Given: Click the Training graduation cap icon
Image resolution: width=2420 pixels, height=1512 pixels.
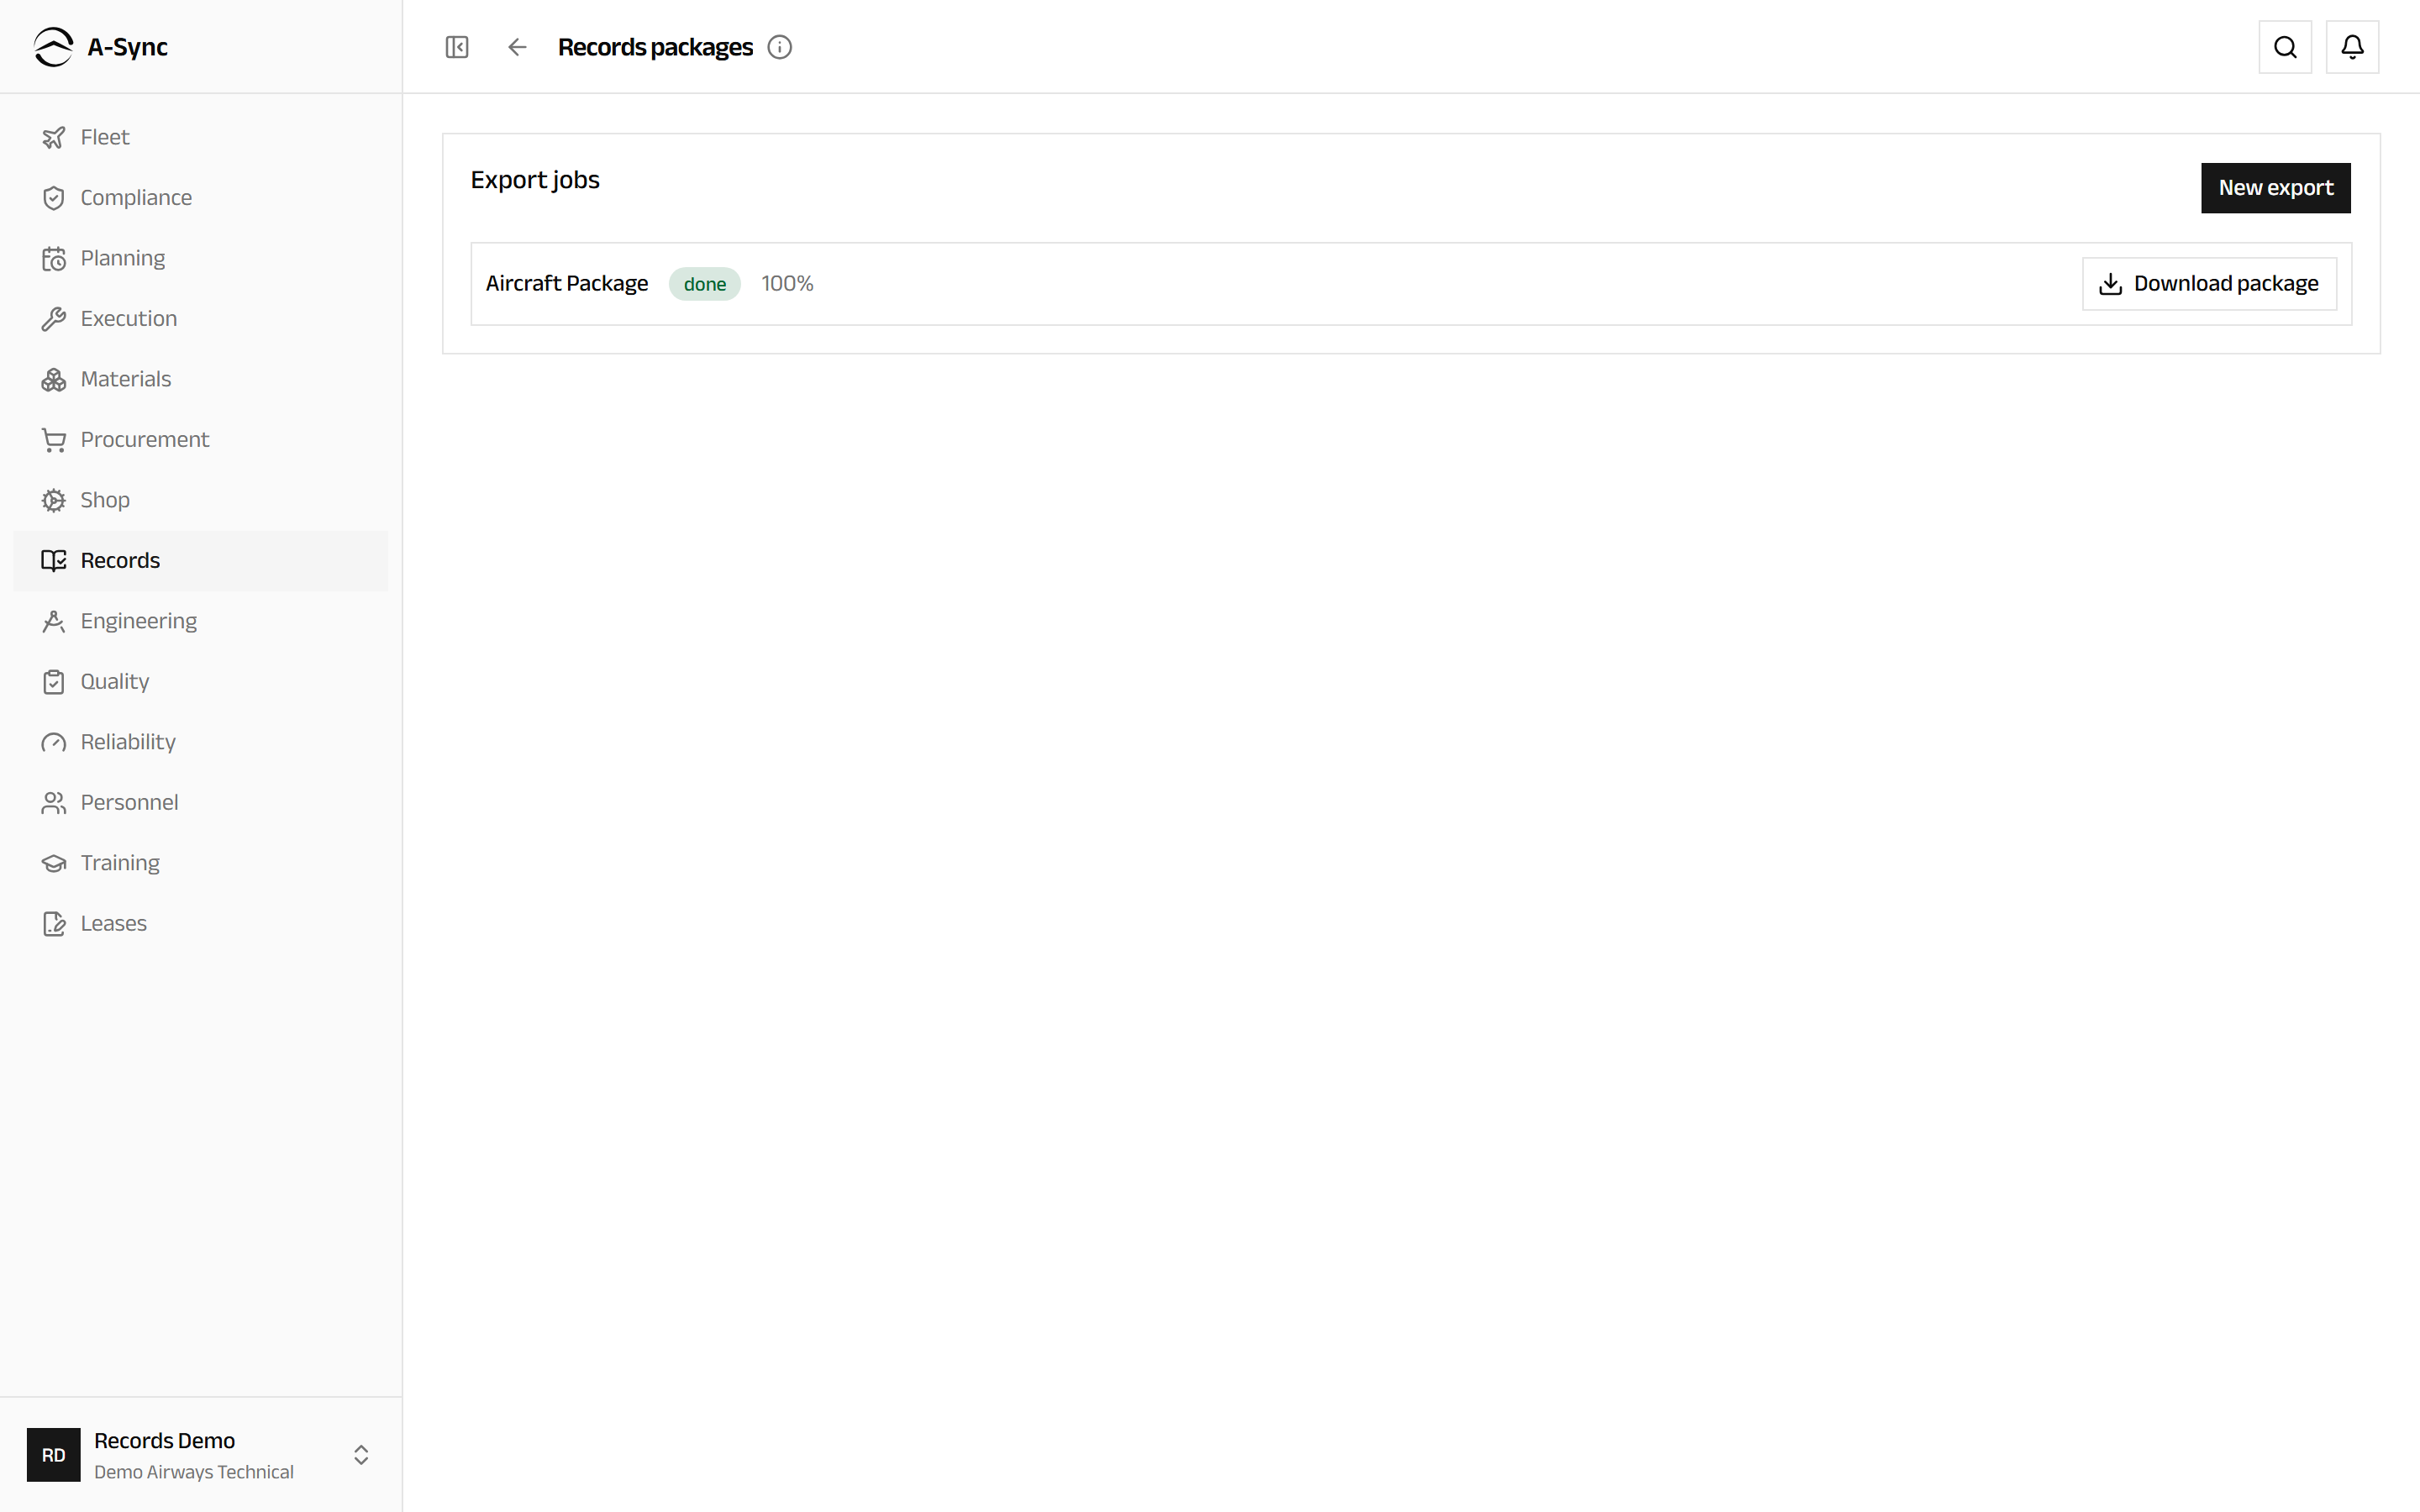Looking at the screenshot, I should pos(54,863).
